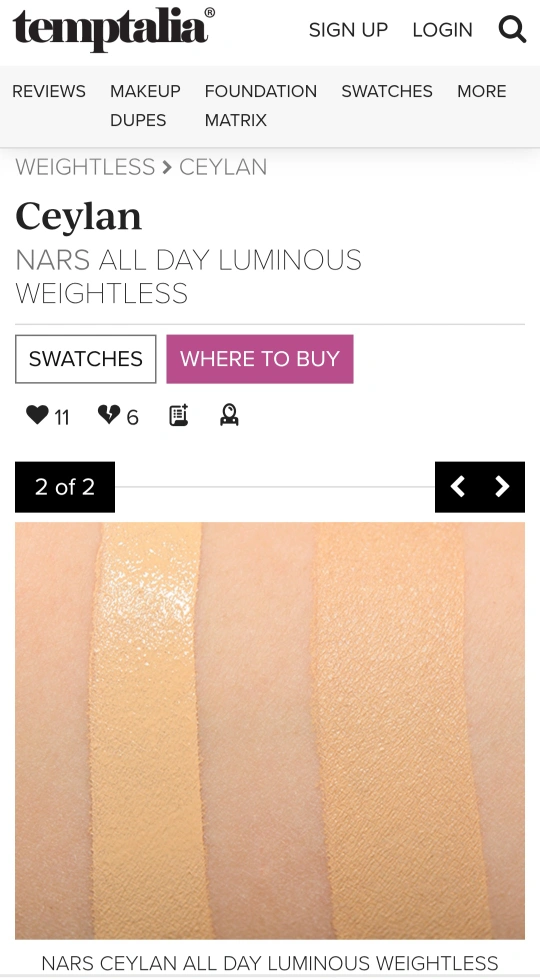Open the Reviews menu item
This screenshot has width=540, height=979.
pos(49,91)
